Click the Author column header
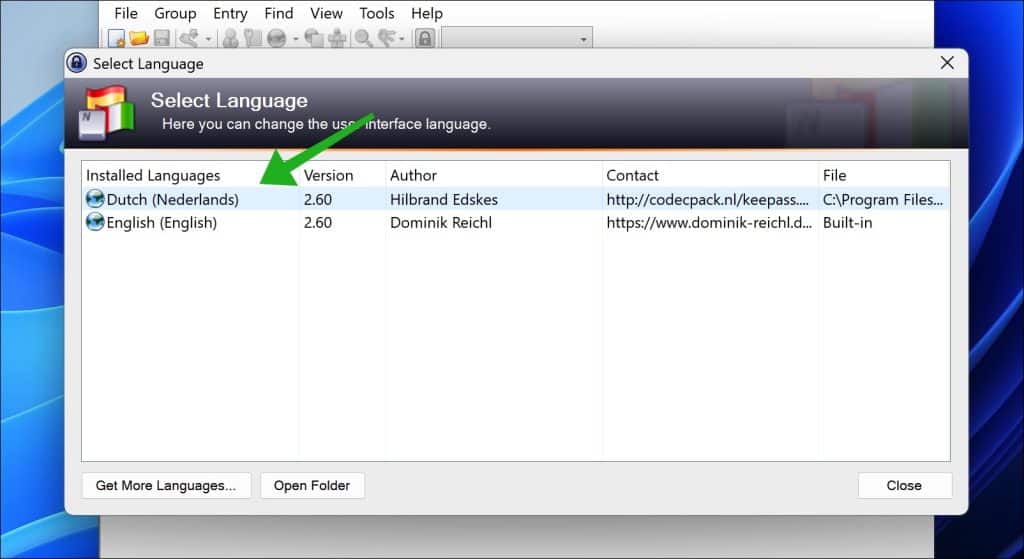 pyautogui.click(x=494, y=175)
